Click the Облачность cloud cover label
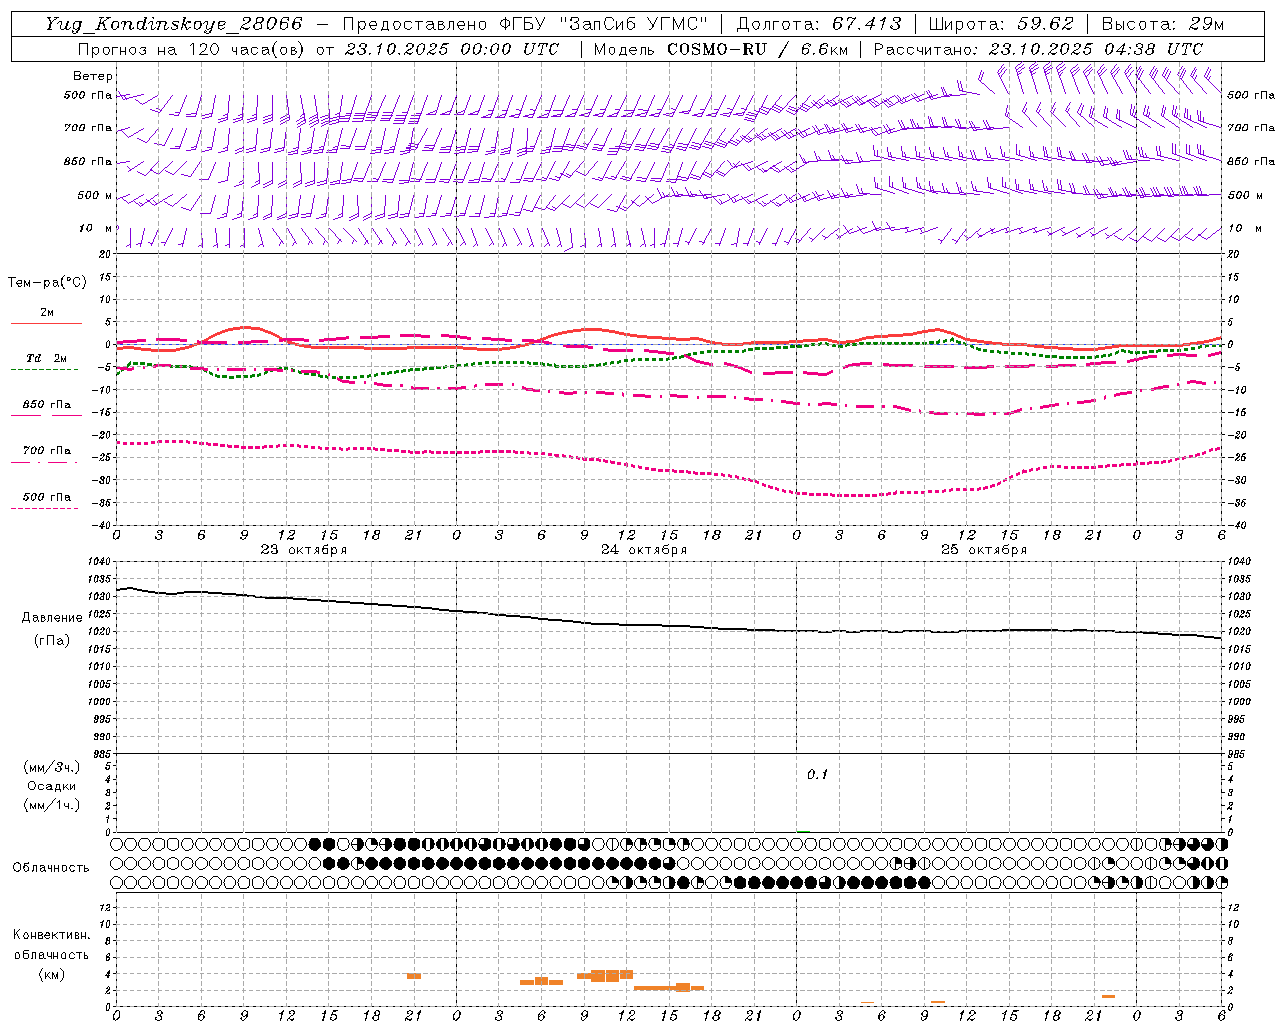 [x=51, y=868]
